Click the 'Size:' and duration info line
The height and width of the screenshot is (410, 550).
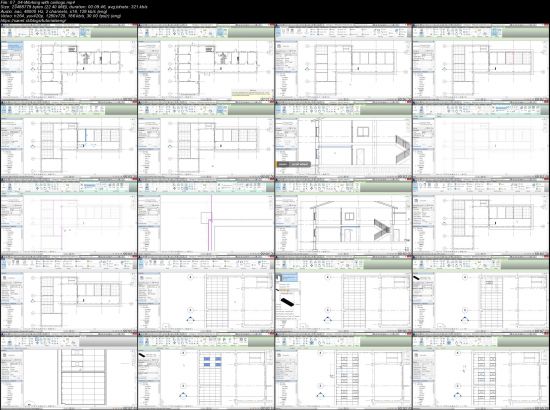(74, 7)
